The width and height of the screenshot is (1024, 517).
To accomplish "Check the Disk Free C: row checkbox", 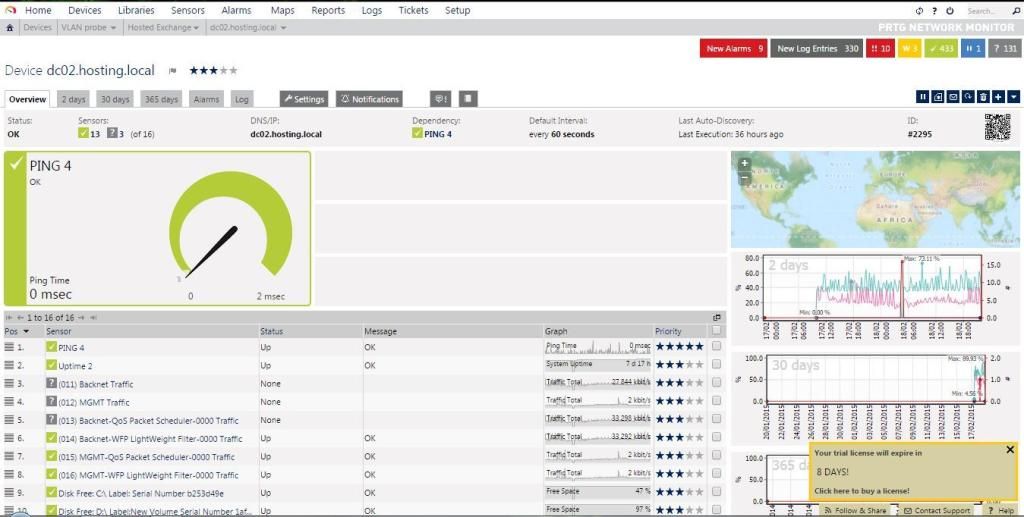I will [x=716, y=492].
